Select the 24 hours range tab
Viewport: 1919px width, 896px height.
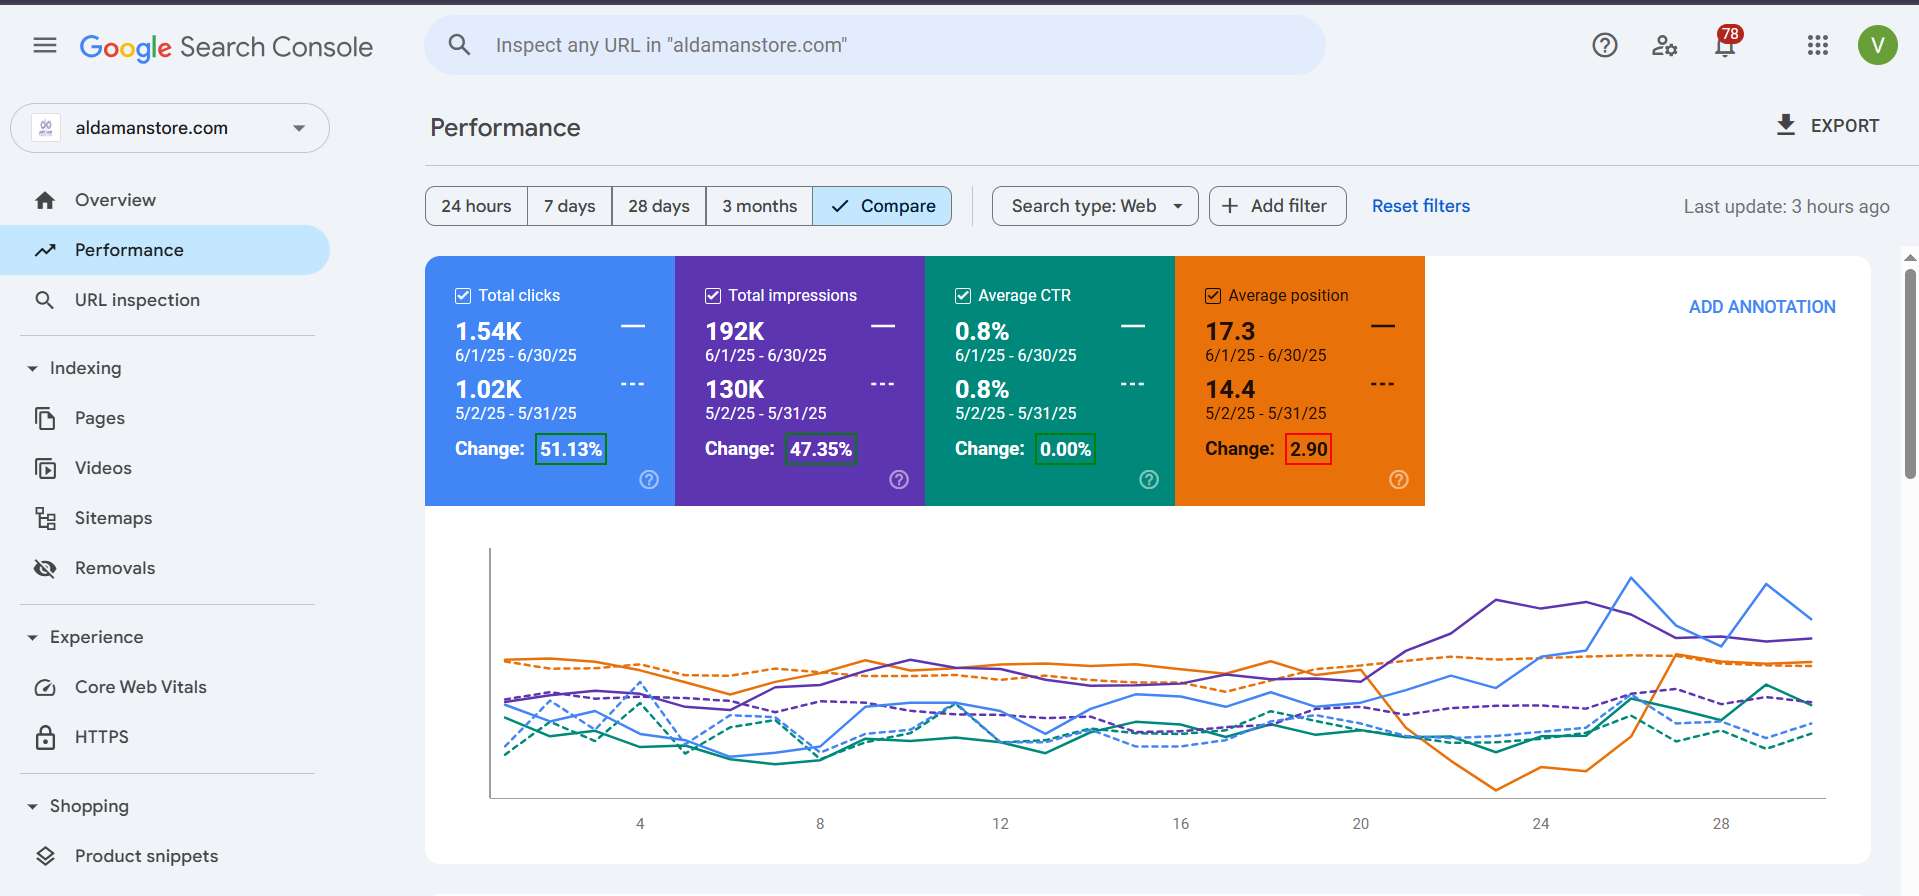pyautogui.click(x=476, y=206)
